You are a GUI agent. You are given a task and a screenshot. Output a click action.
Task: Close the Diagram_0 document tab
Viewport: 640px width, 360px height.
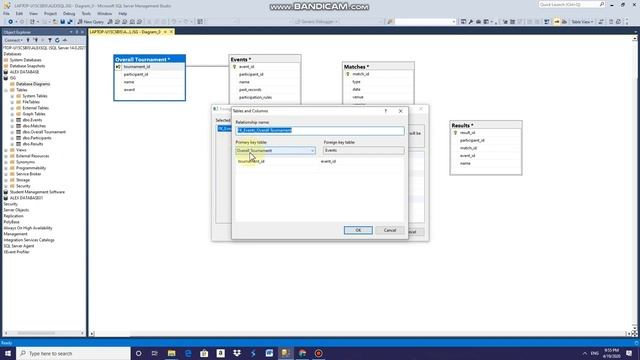pos(171,32)
